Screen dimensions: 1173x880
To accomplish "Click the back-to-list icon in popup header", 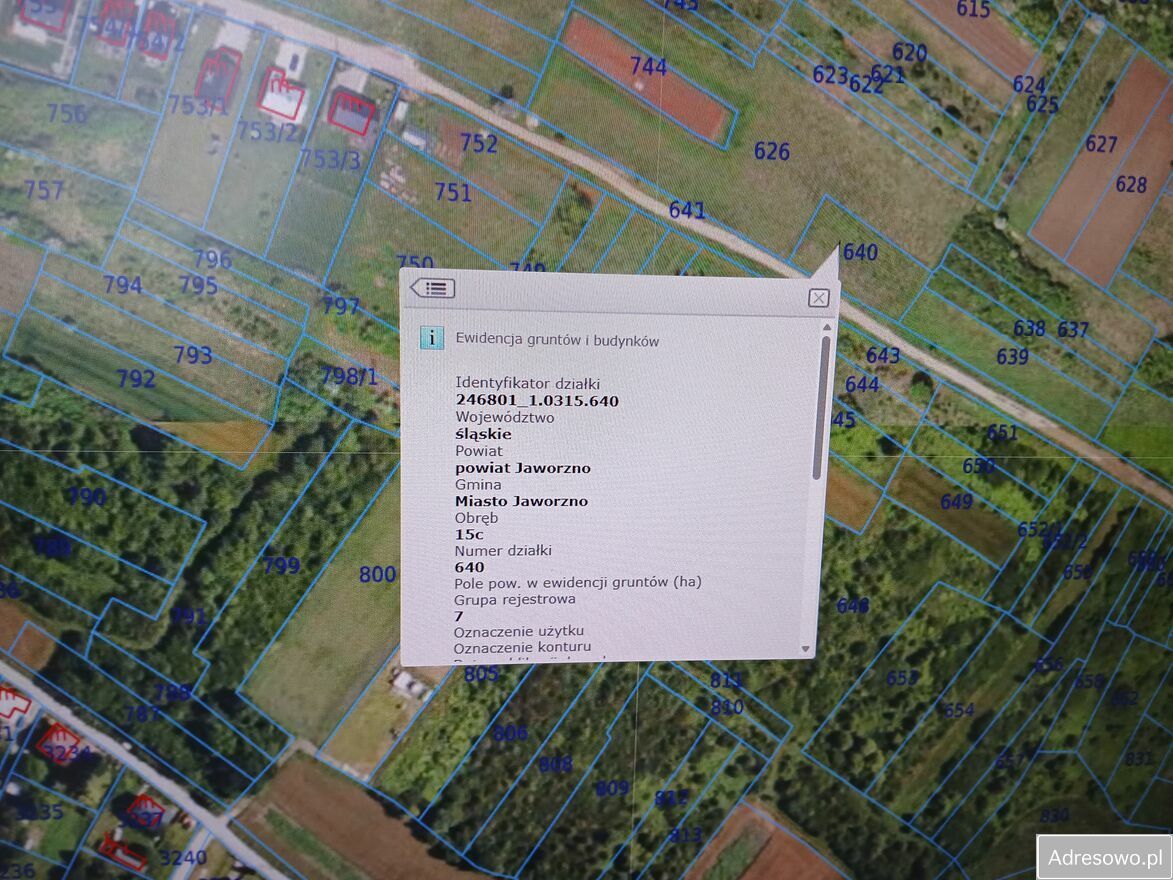I will point(433,288).
